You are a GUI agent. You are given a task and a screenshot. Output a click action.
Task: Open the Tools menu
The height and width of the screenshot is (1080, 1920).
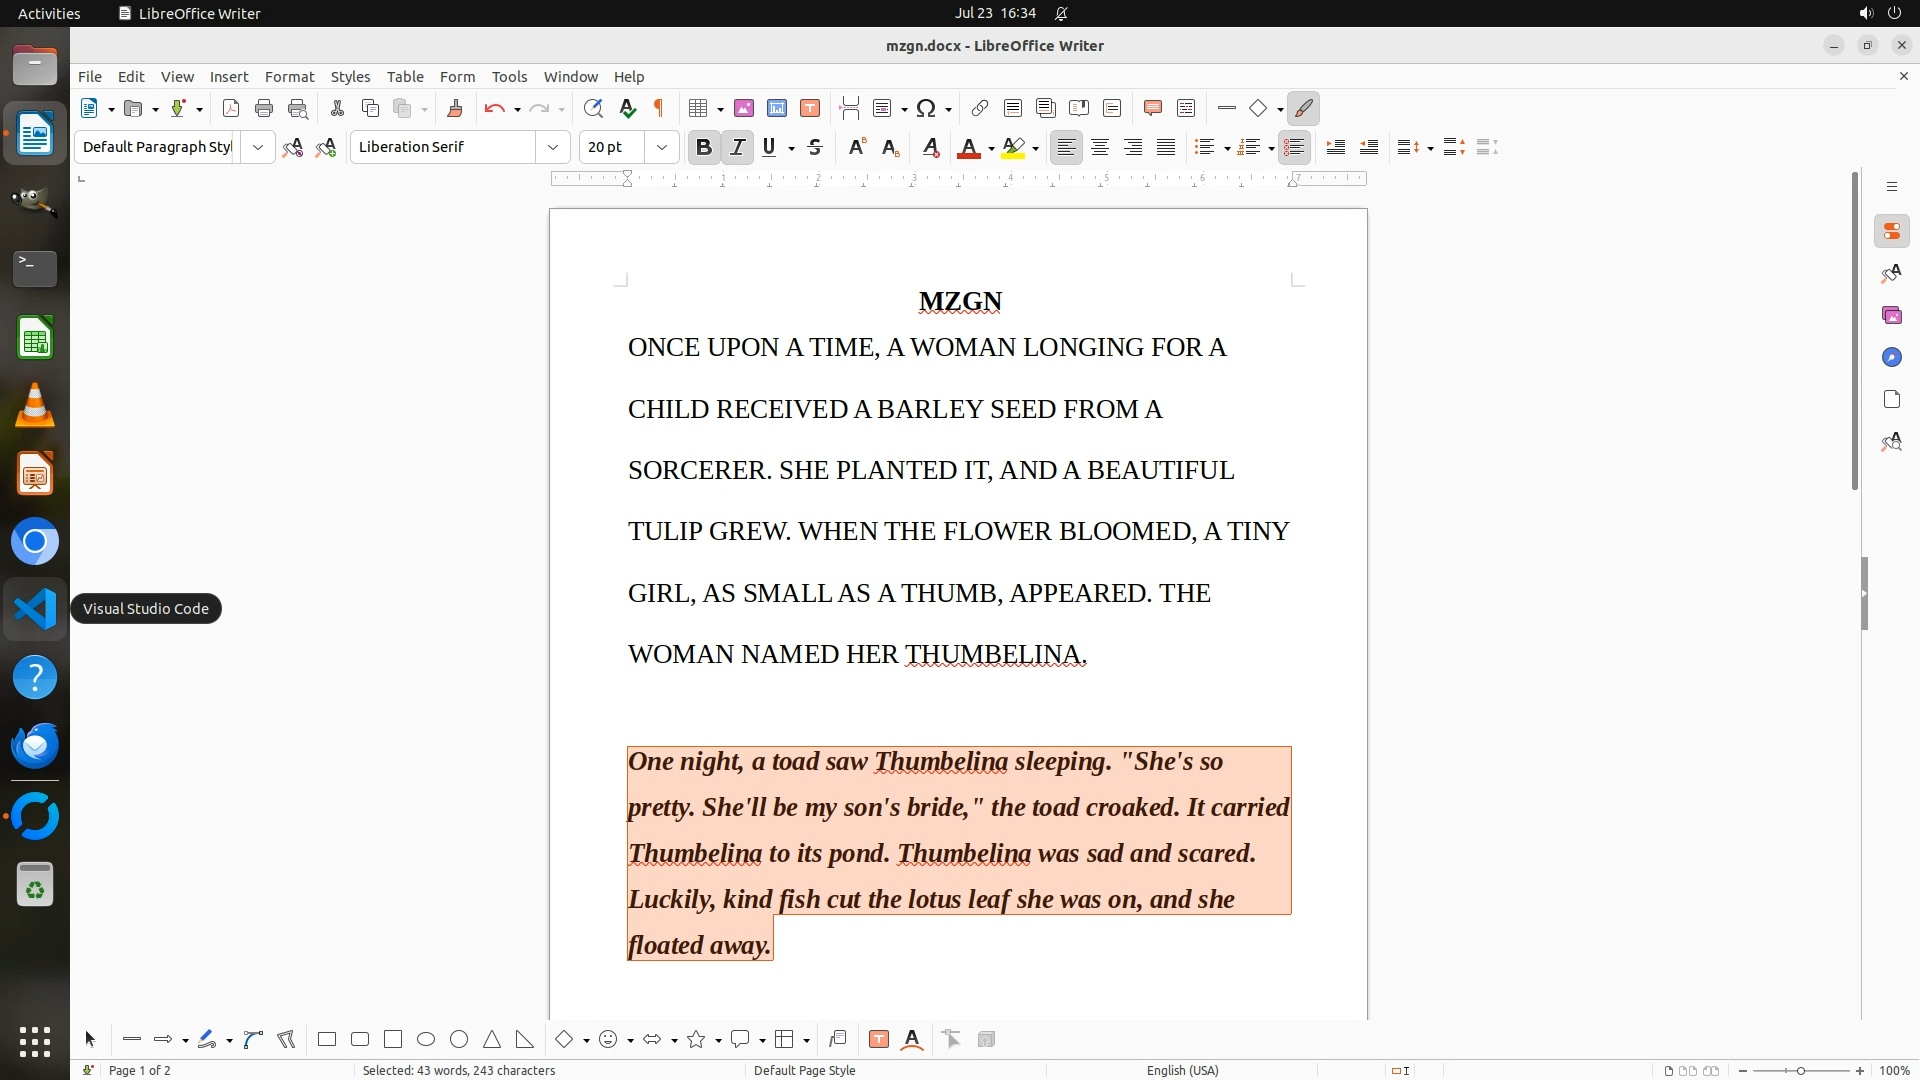[x=509, y=76]
